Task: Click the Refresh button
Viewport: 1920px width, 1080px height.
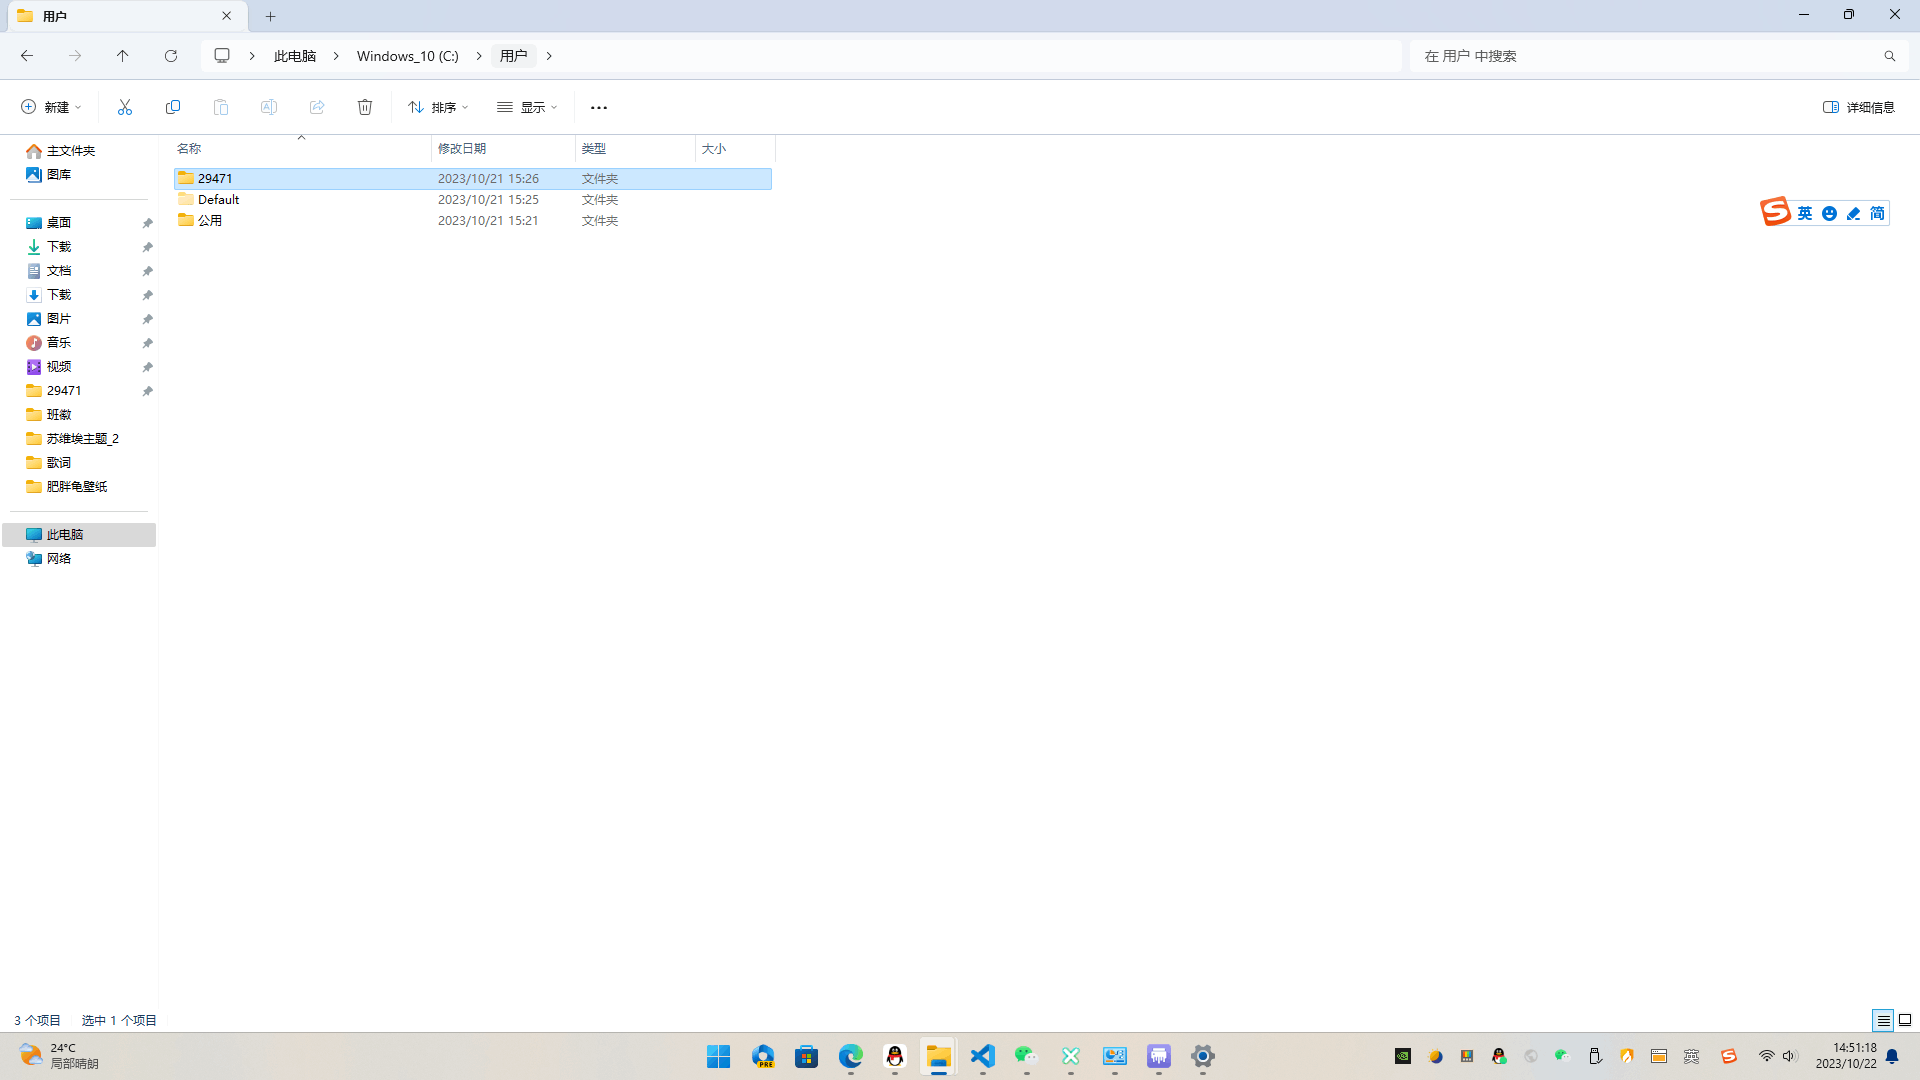Action: click(171, 56)
